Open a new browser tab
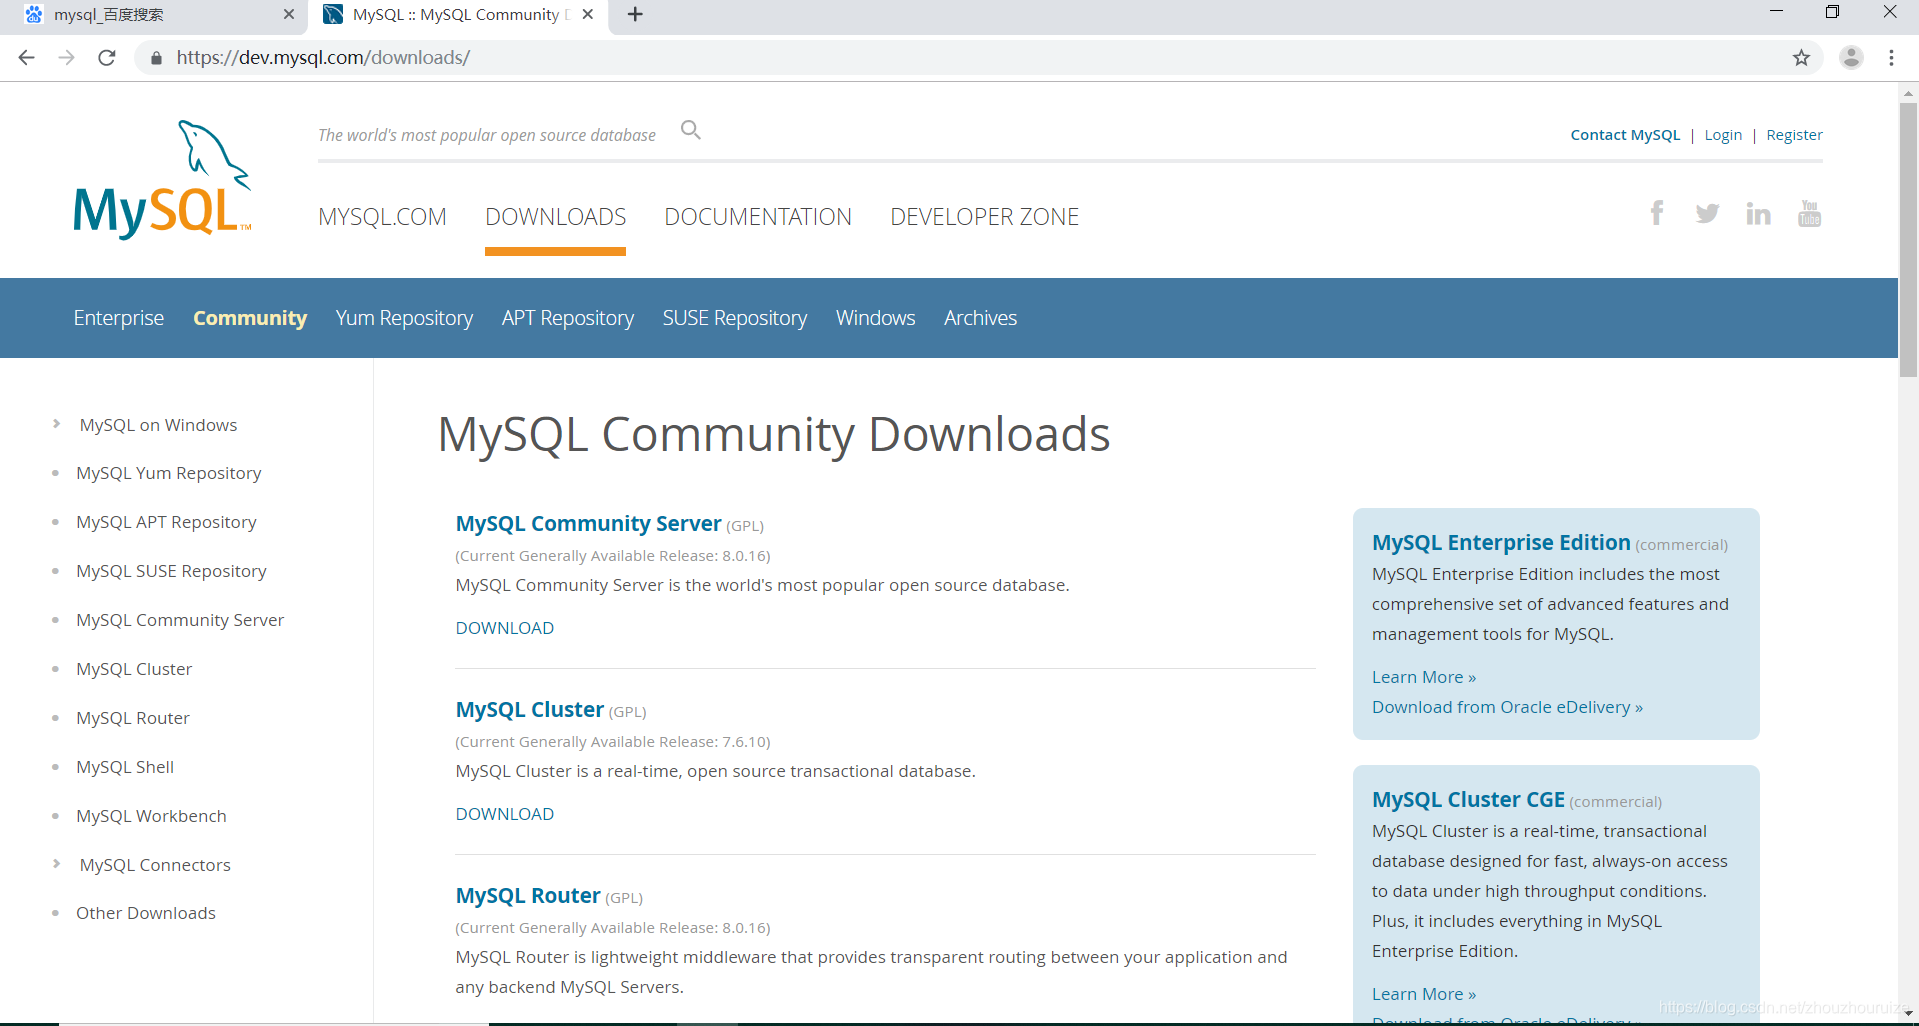Screen dimensions: 1919x1026 click(x=635, y=14)
